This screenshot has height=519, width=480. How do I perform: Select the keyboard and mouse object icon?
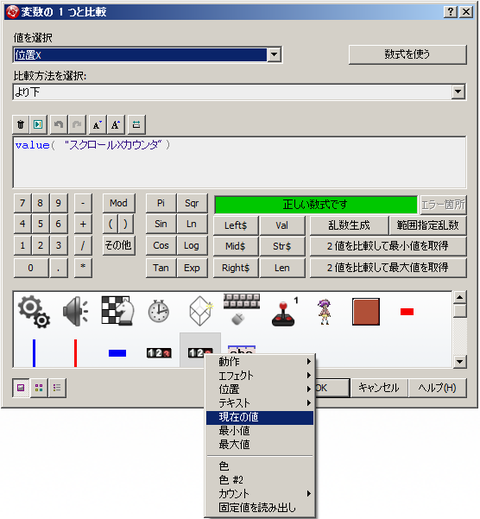tap(242, 309)
